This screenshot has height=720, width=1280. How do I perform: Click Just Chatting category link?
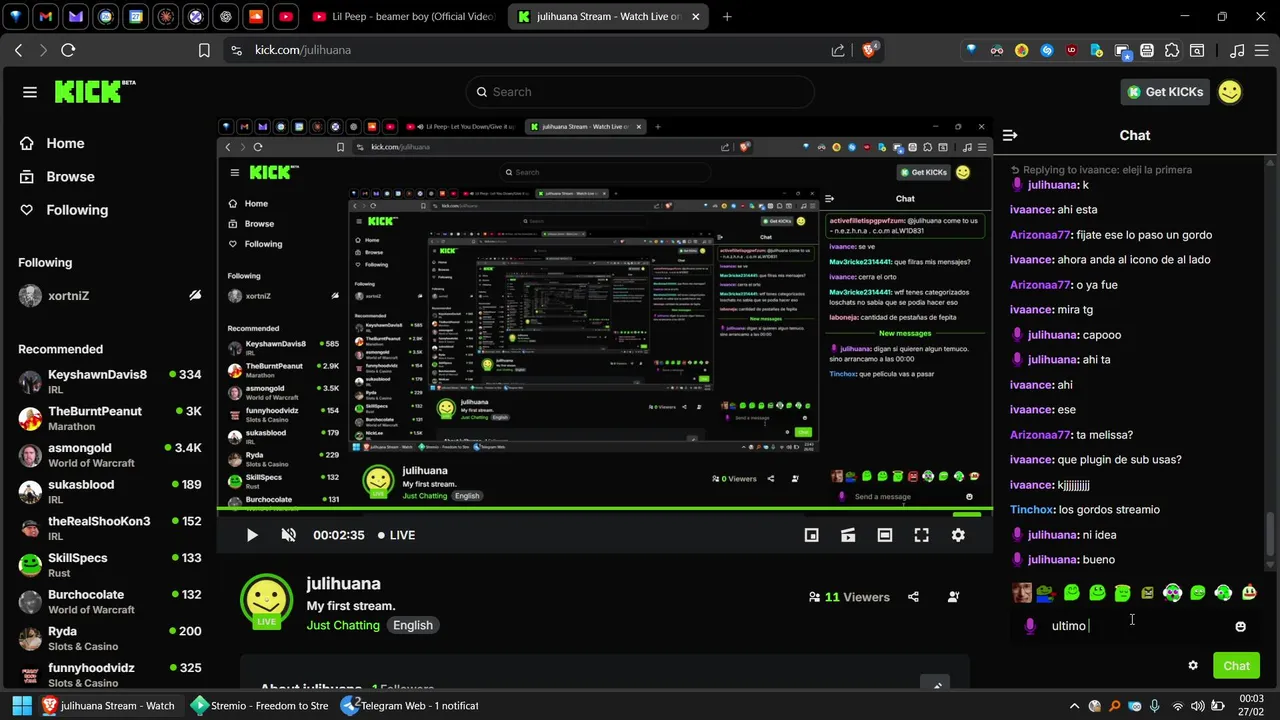click(343, 625)
